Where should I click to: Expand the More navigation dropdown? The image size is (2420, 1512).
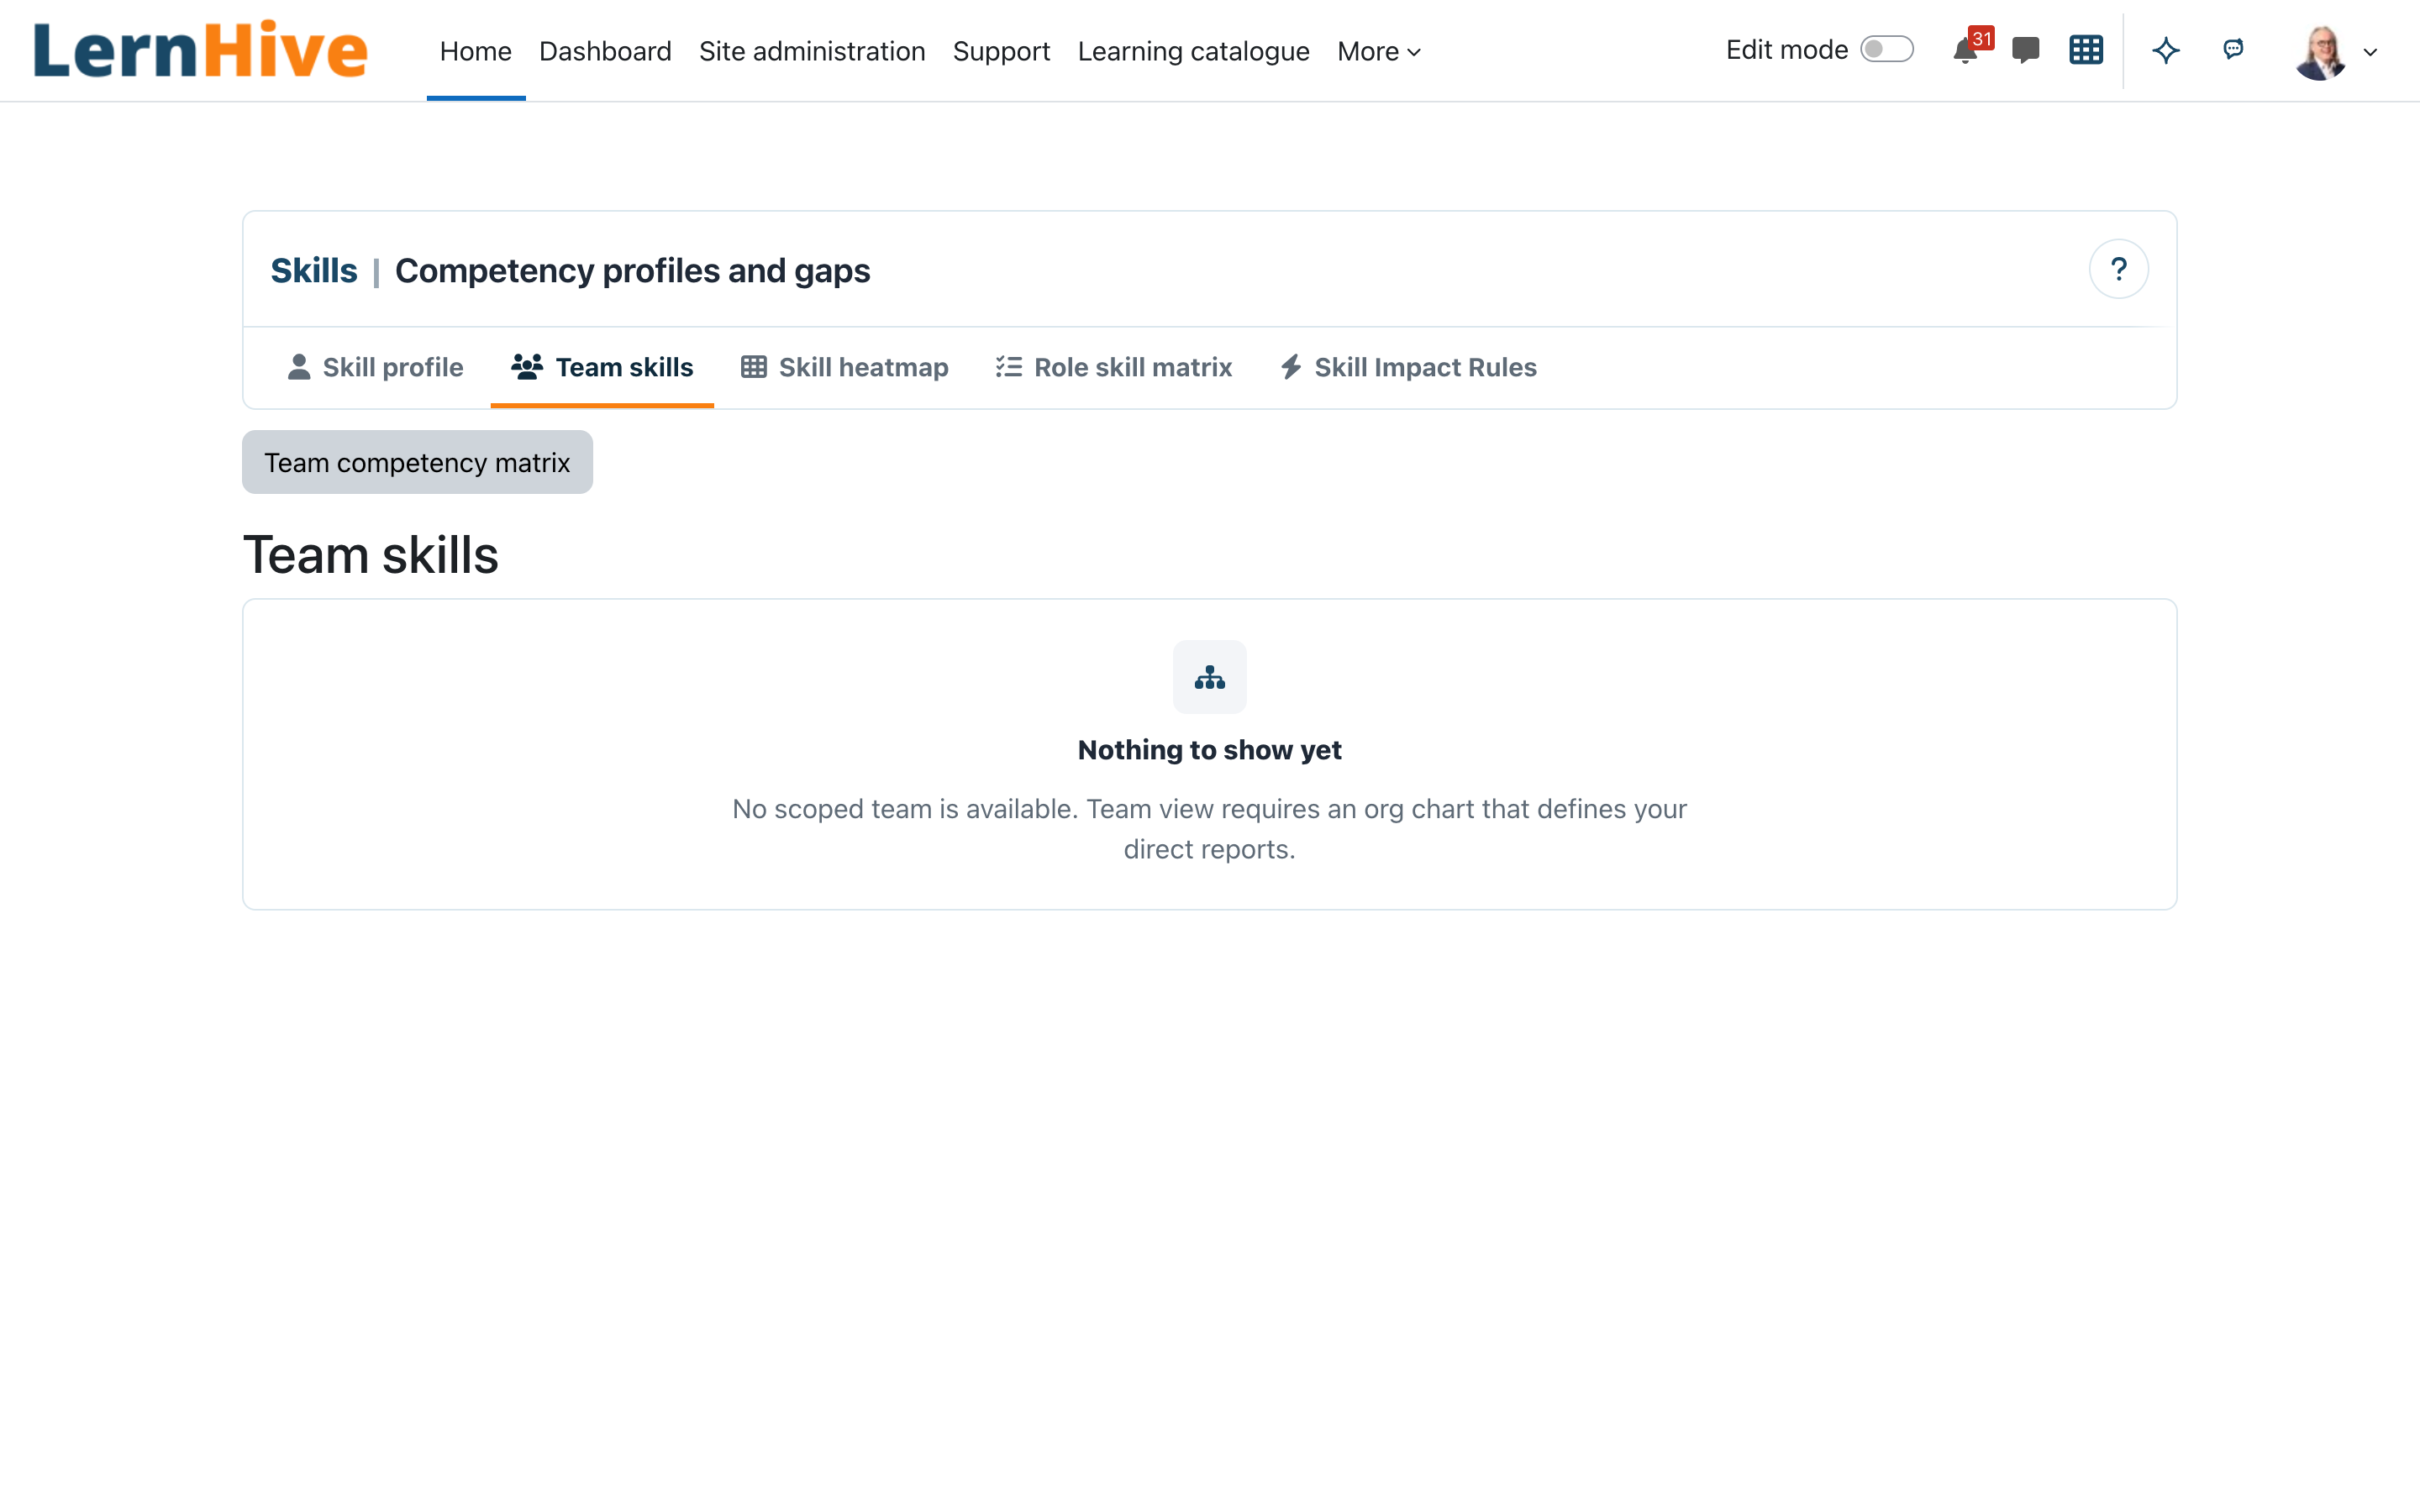[1379, 51]
